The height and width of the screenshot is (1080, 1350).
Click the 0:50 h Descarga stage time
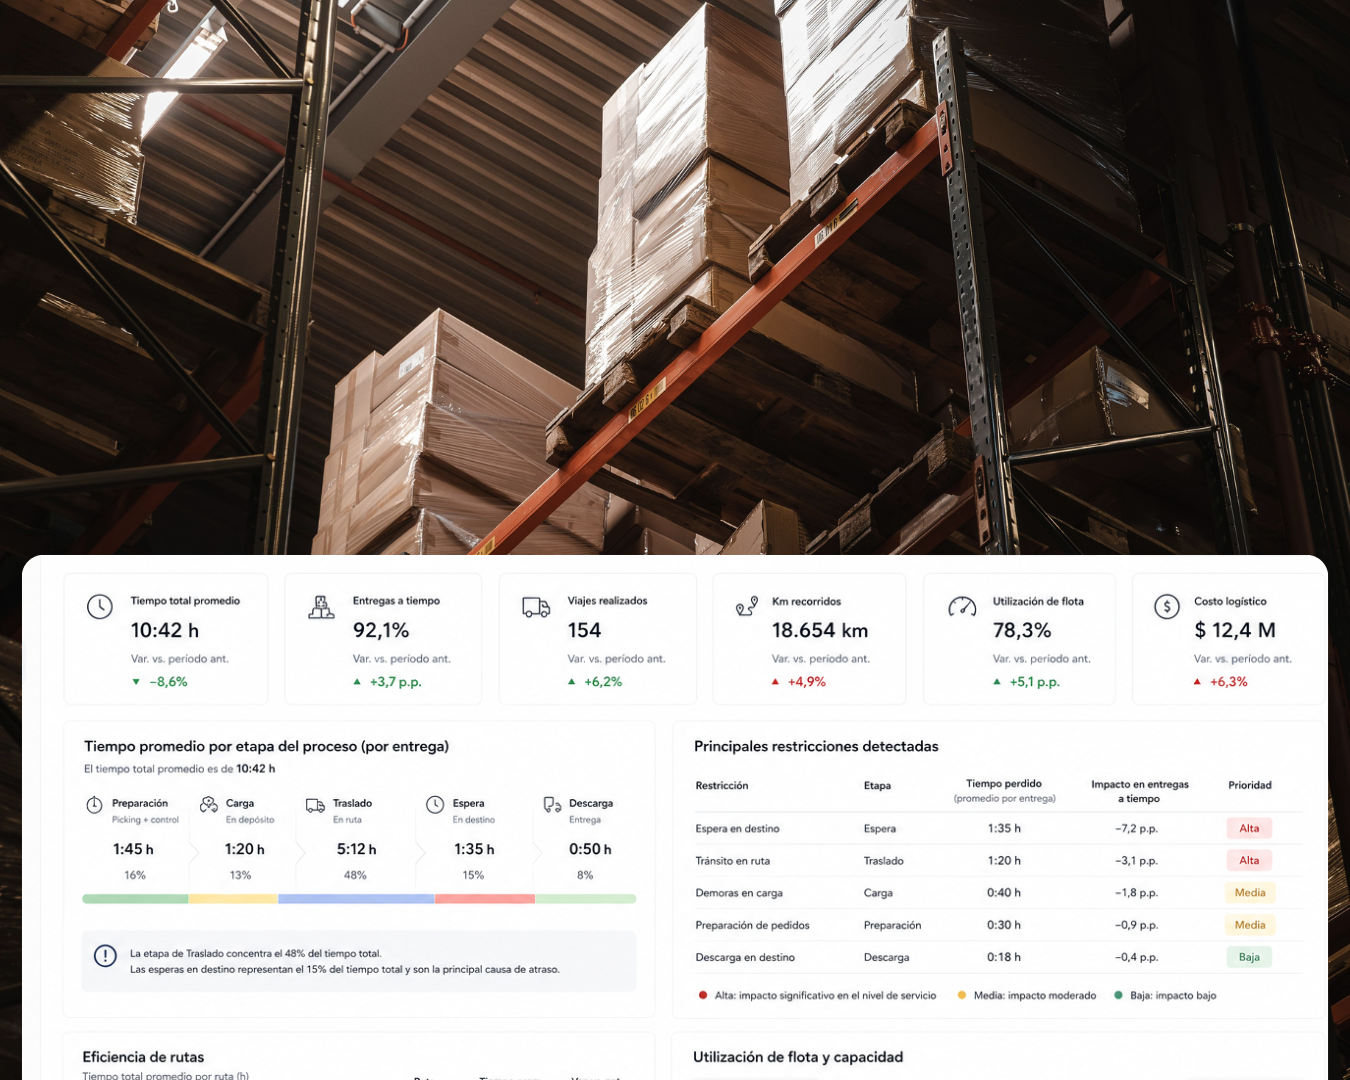(x=590, y=849)
